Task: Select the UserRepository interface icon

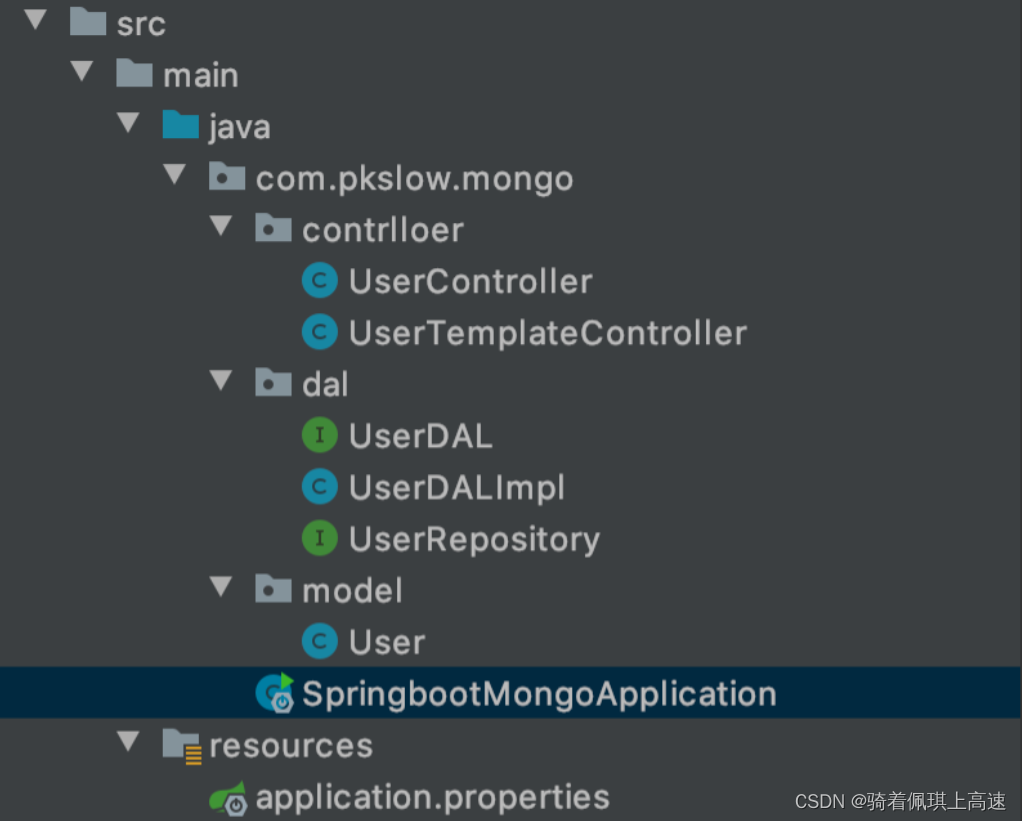Action: click(x=319, y=539)
